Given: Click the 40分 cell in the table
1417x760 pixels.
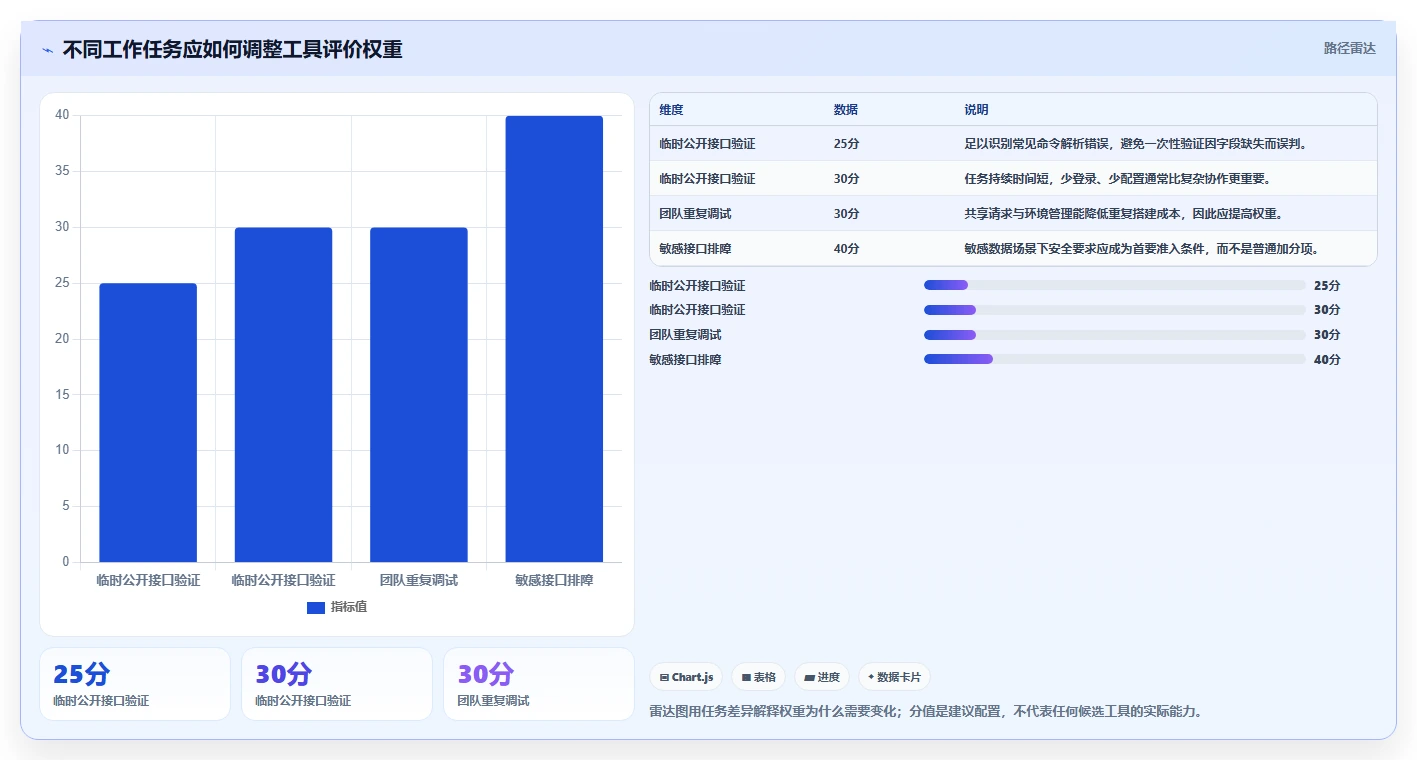Looking at the screenshot, I should 847,248.
